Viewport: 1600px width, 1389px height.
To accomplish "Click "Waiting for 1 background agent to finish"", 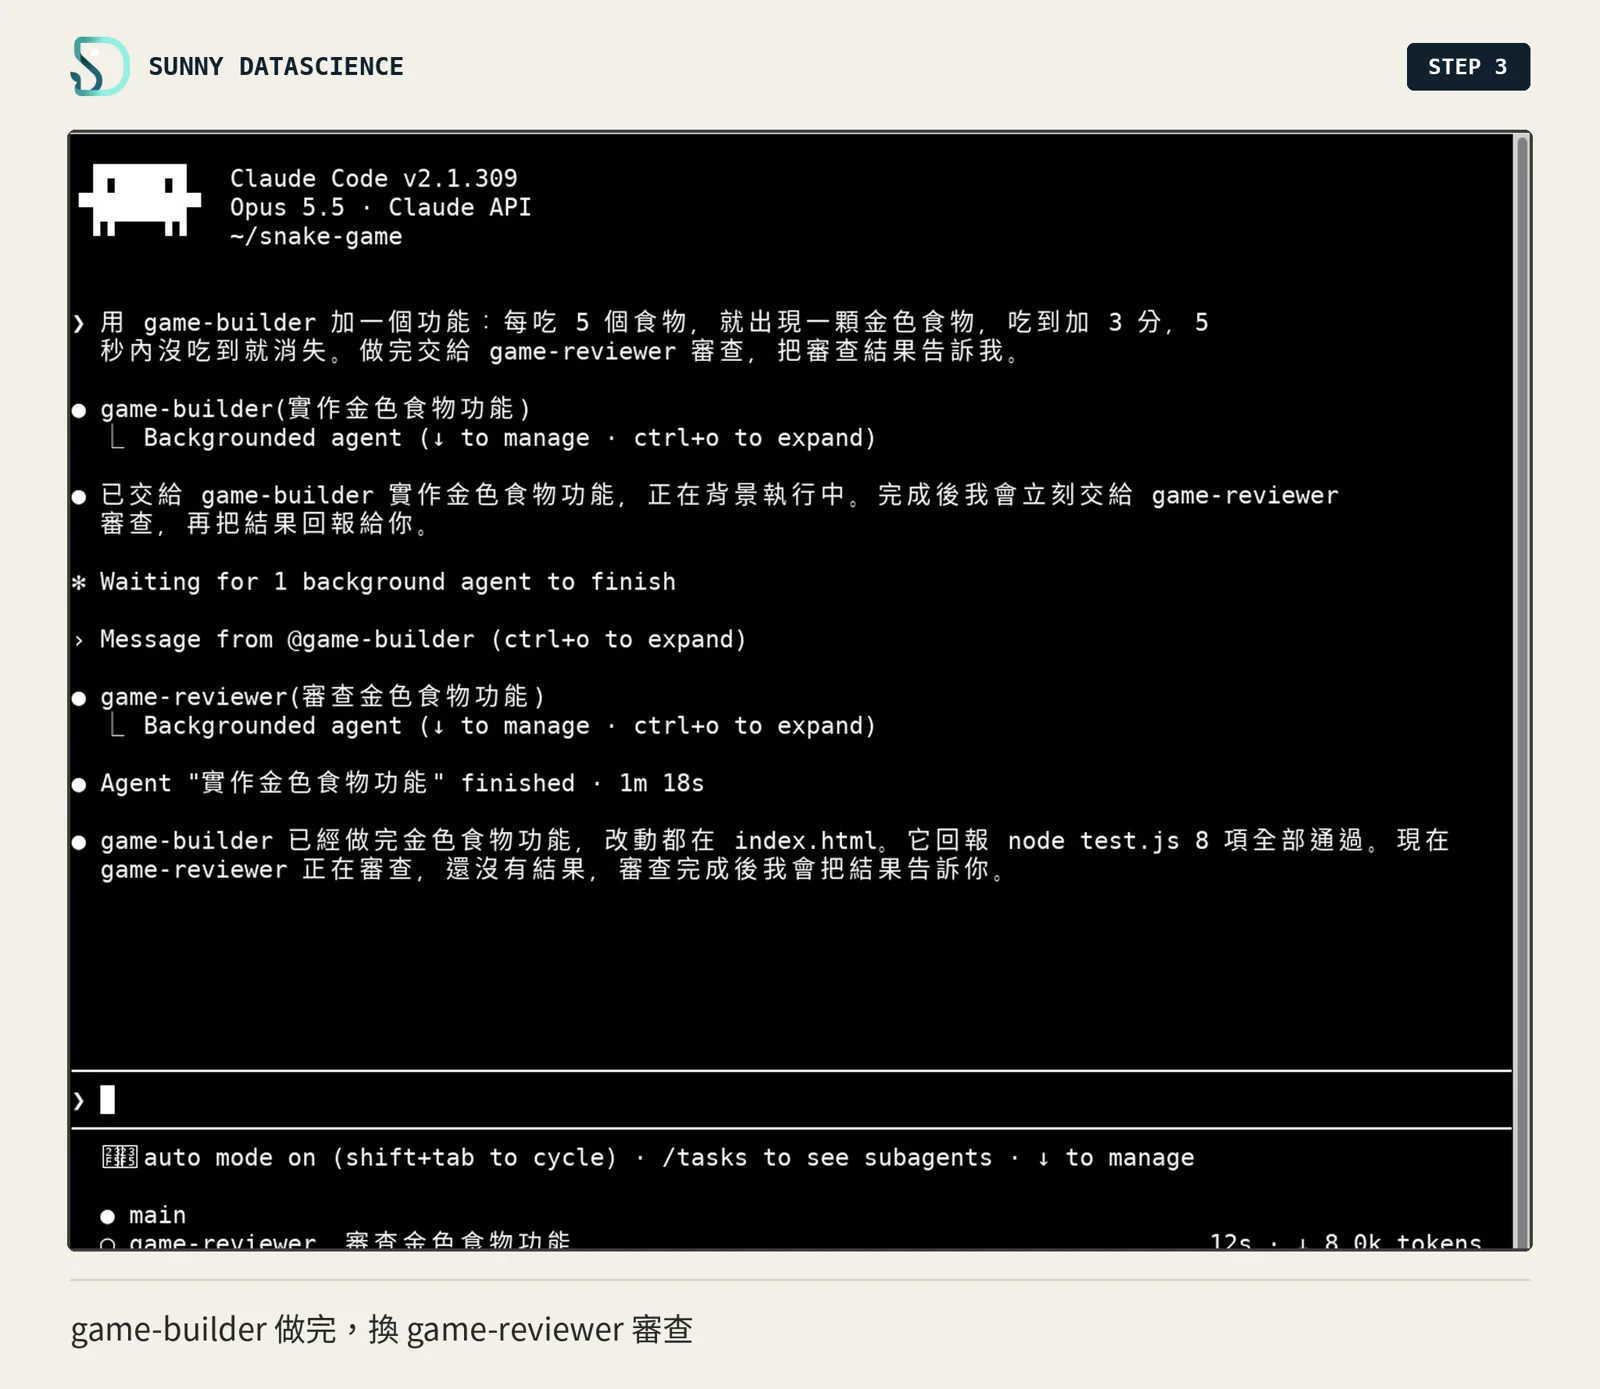I will point(388,582).
